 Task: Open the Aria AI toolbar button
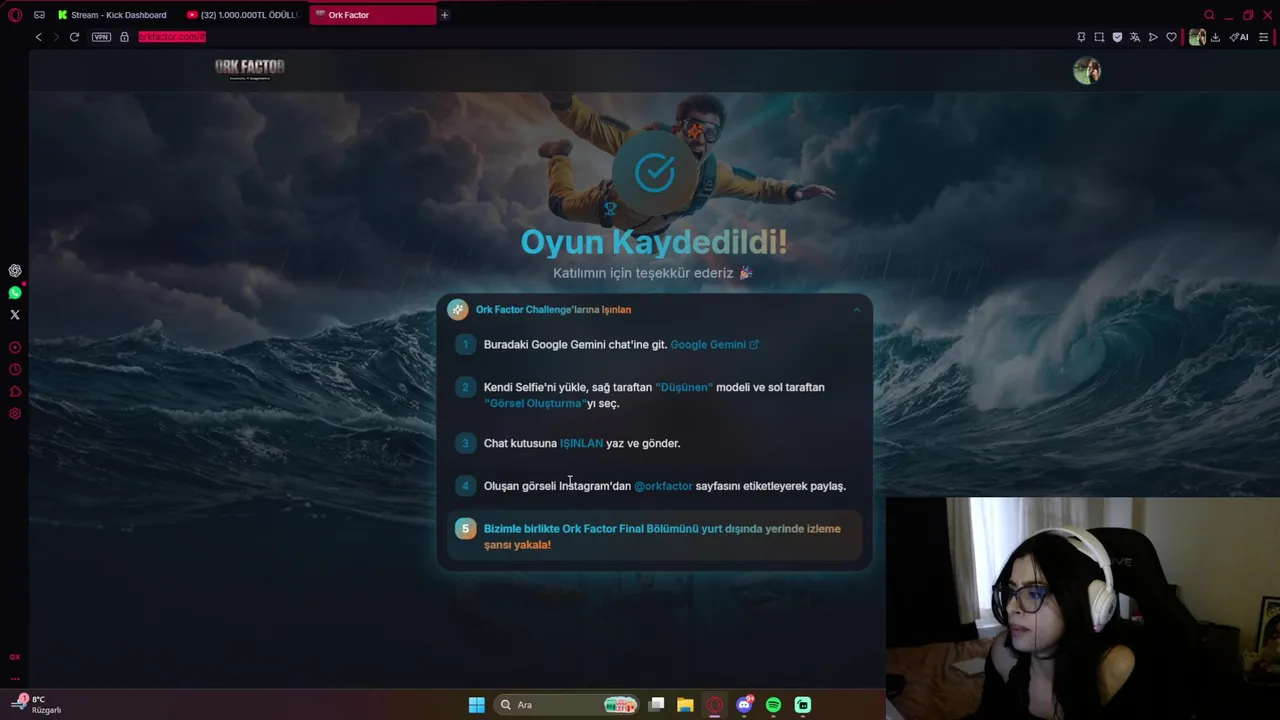1239,37
